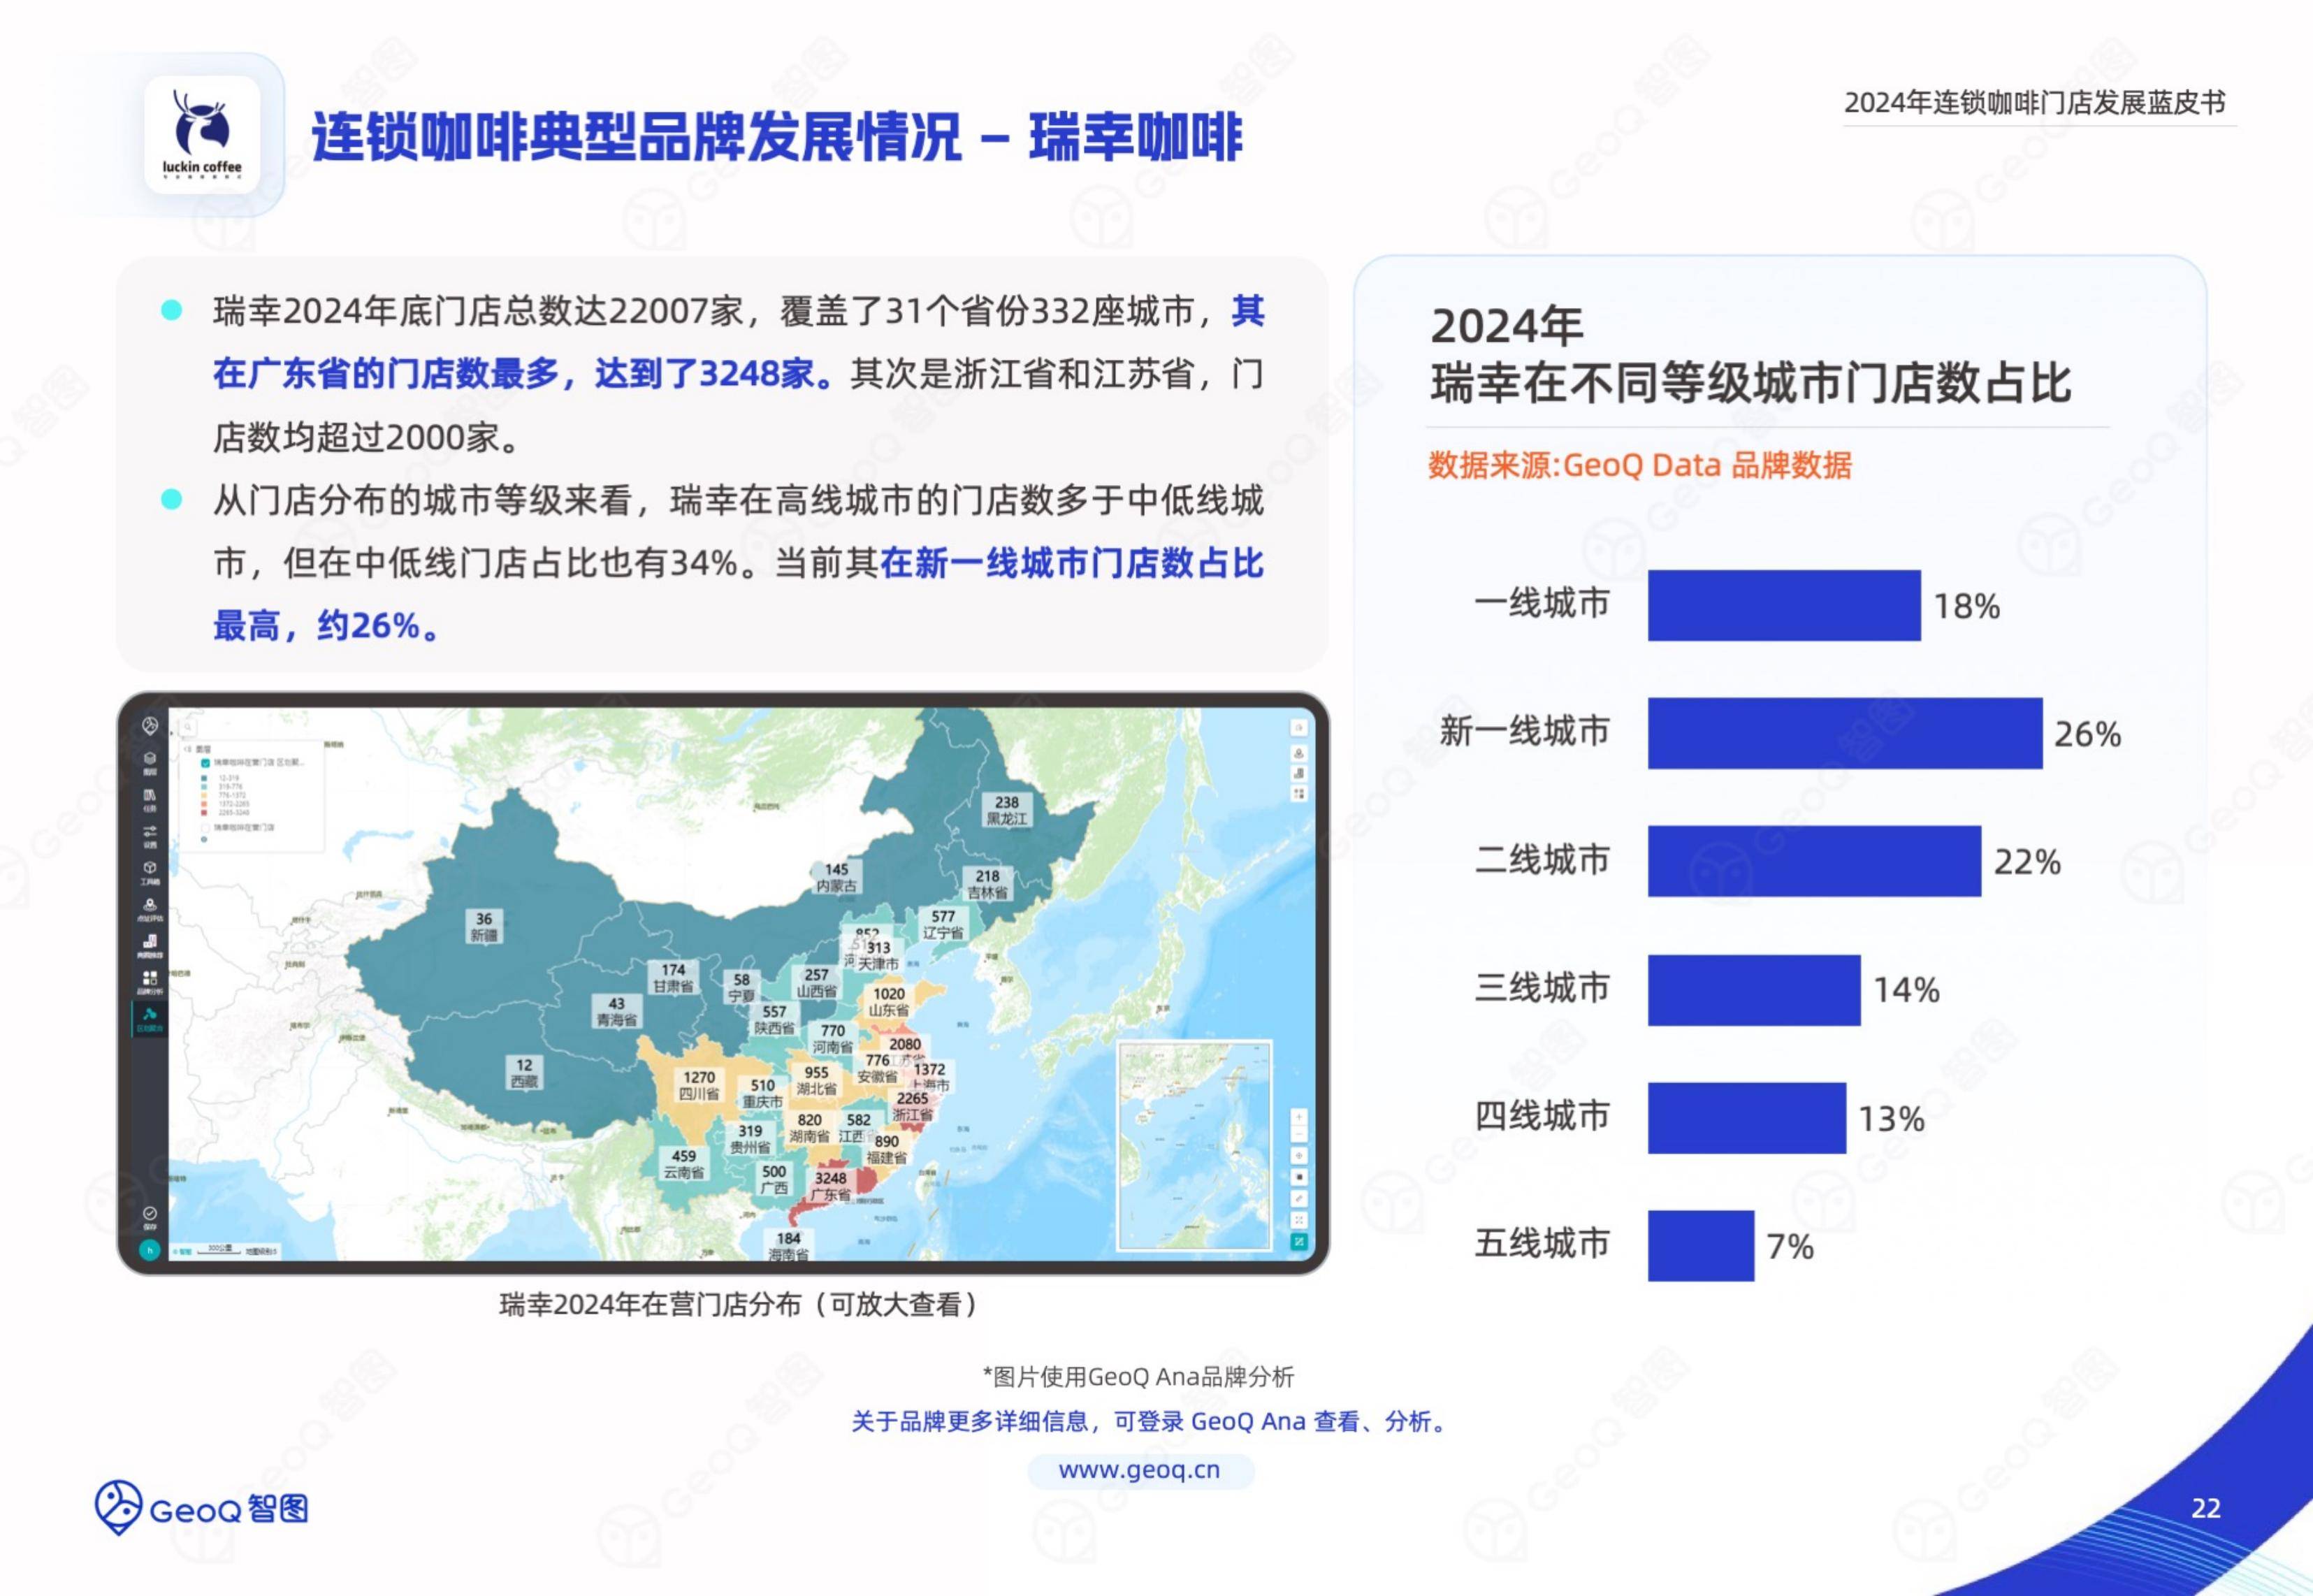Click the 四线城市 13% bar
This screenshot has width=2313, height=1596.
tap(1747, 1118)
